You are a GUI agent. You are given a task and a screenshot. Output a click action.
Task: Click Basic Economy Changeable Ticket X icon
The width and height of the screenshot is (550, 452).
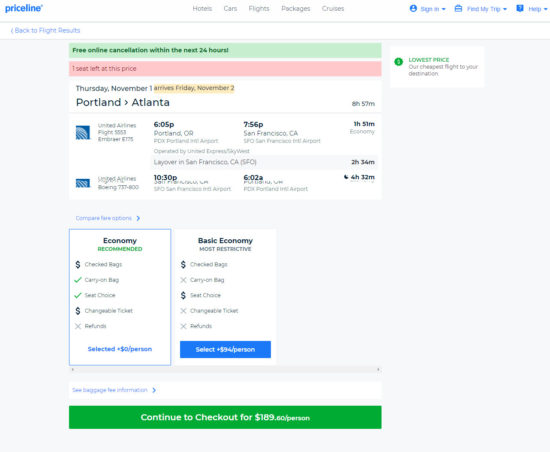(183, 311)
